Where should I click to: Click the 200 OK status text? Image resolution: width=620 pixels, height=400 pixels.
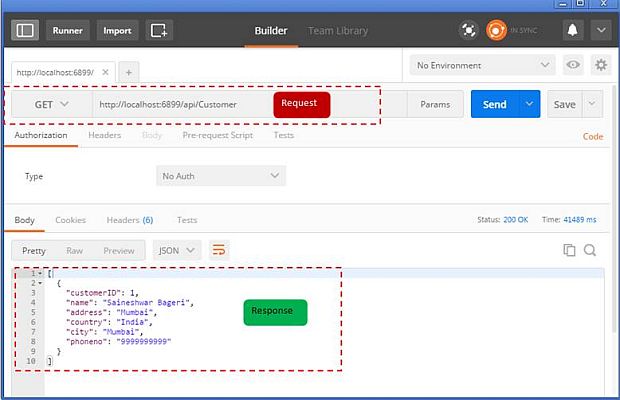(x=516, y=220)
